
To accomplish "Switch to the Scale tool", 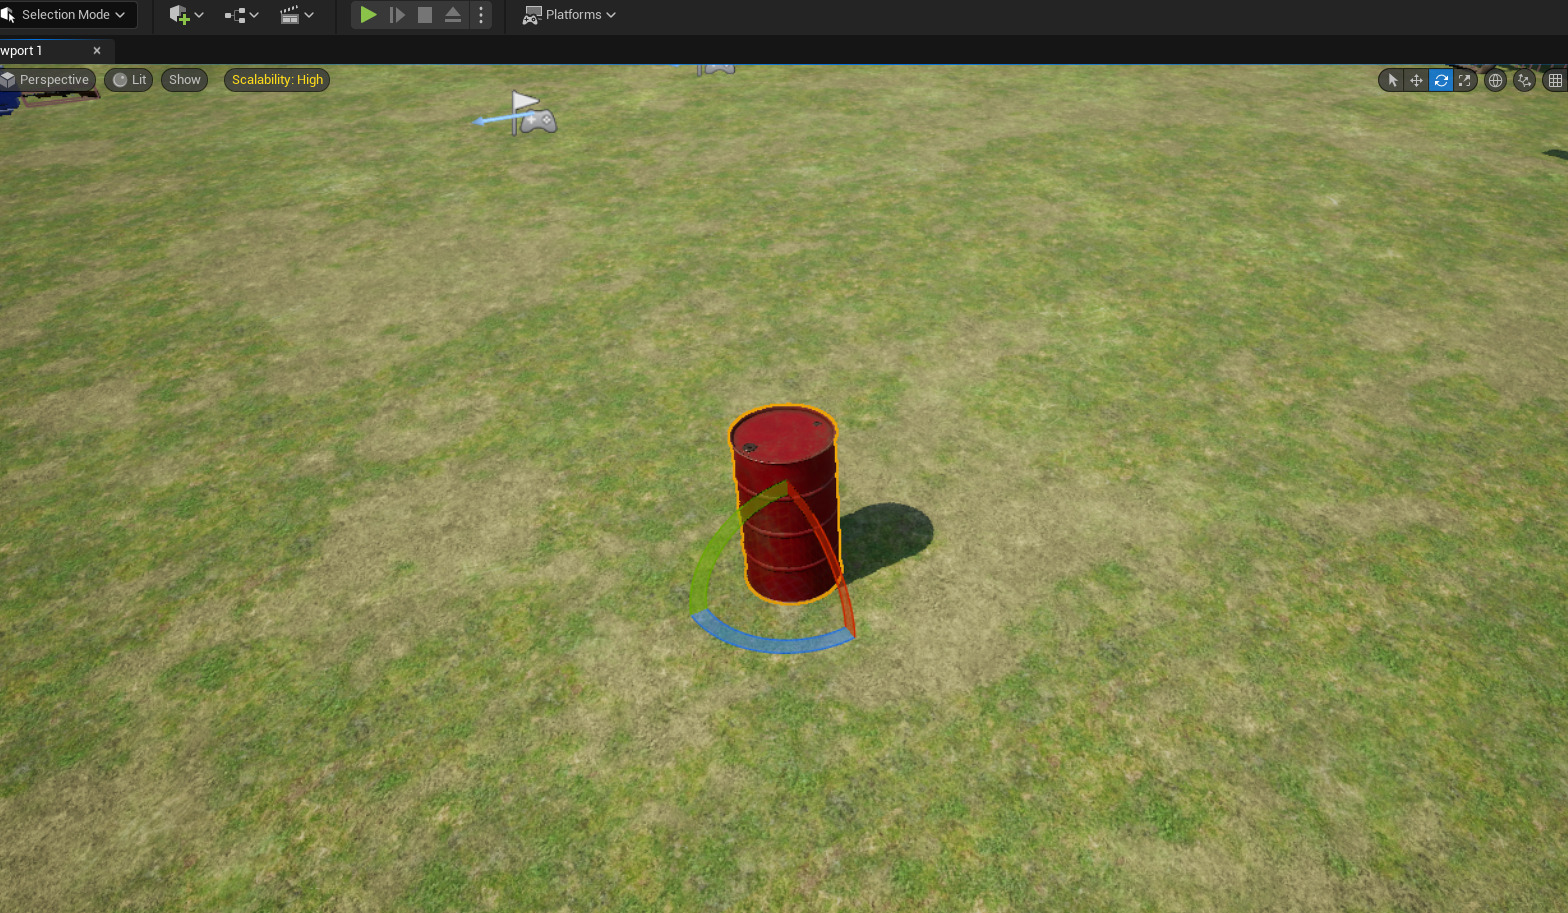I will point(1465,81).
